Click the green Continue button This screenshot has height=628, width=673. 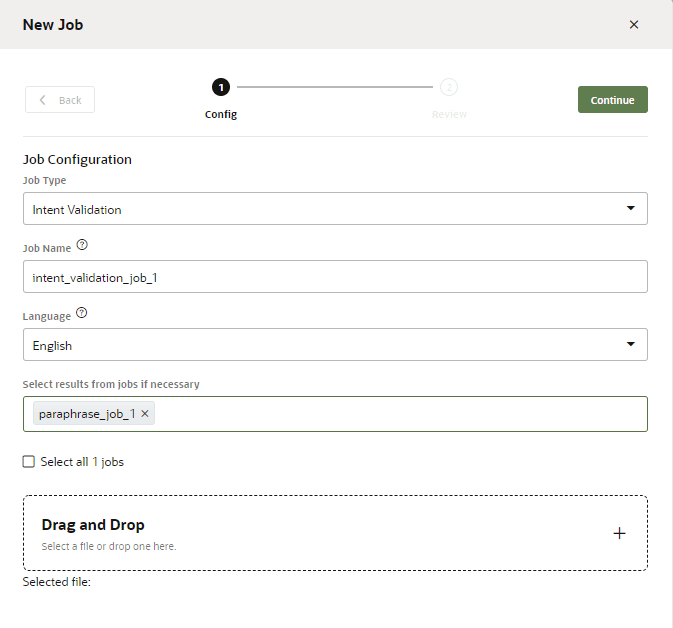pyautogui.click(x=612, y=100)
